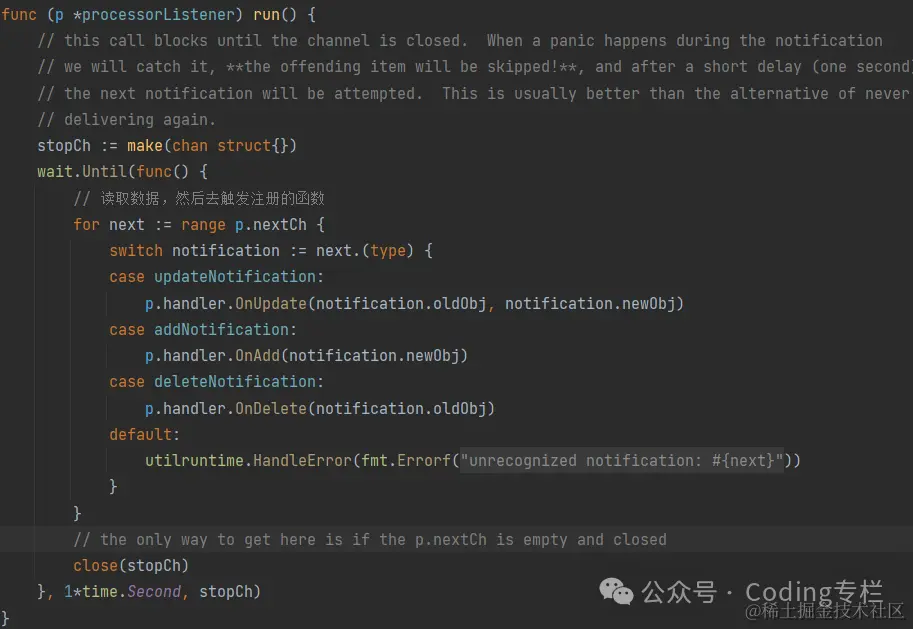Click the comment 'the only way to get here...'

(370, 540)
